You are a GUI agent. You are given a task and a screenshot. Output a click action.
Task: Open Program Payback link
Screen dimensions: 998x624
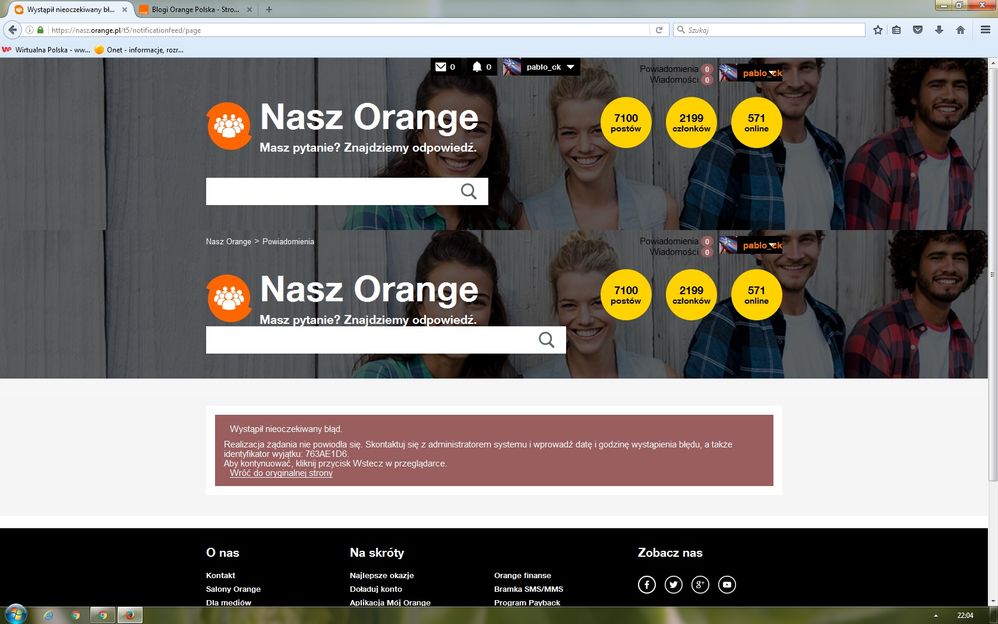coord(526,602)
